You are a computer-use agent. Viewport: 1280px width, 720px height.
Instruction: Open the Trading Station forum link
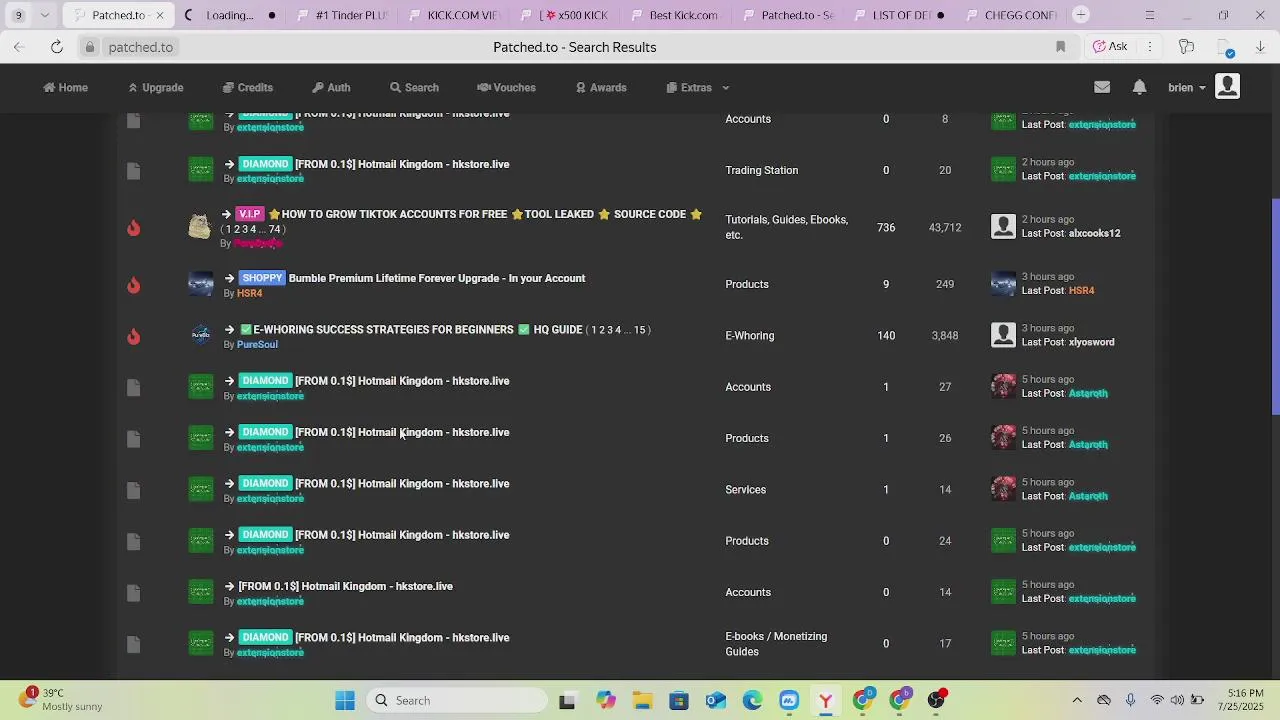761,170
